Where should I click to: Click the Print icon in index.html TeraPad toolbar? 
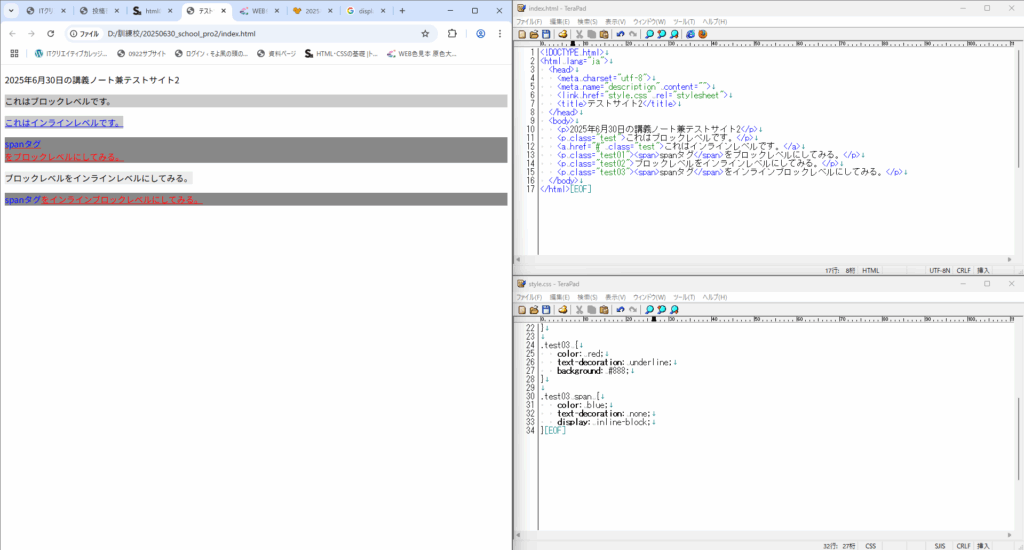[x=563, y=34]
